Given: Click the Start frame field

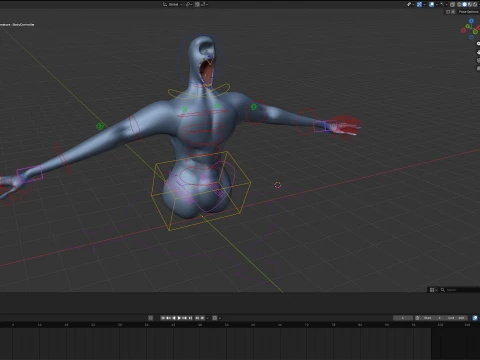Looking at the screenshot, I should (x=432, y=318).
